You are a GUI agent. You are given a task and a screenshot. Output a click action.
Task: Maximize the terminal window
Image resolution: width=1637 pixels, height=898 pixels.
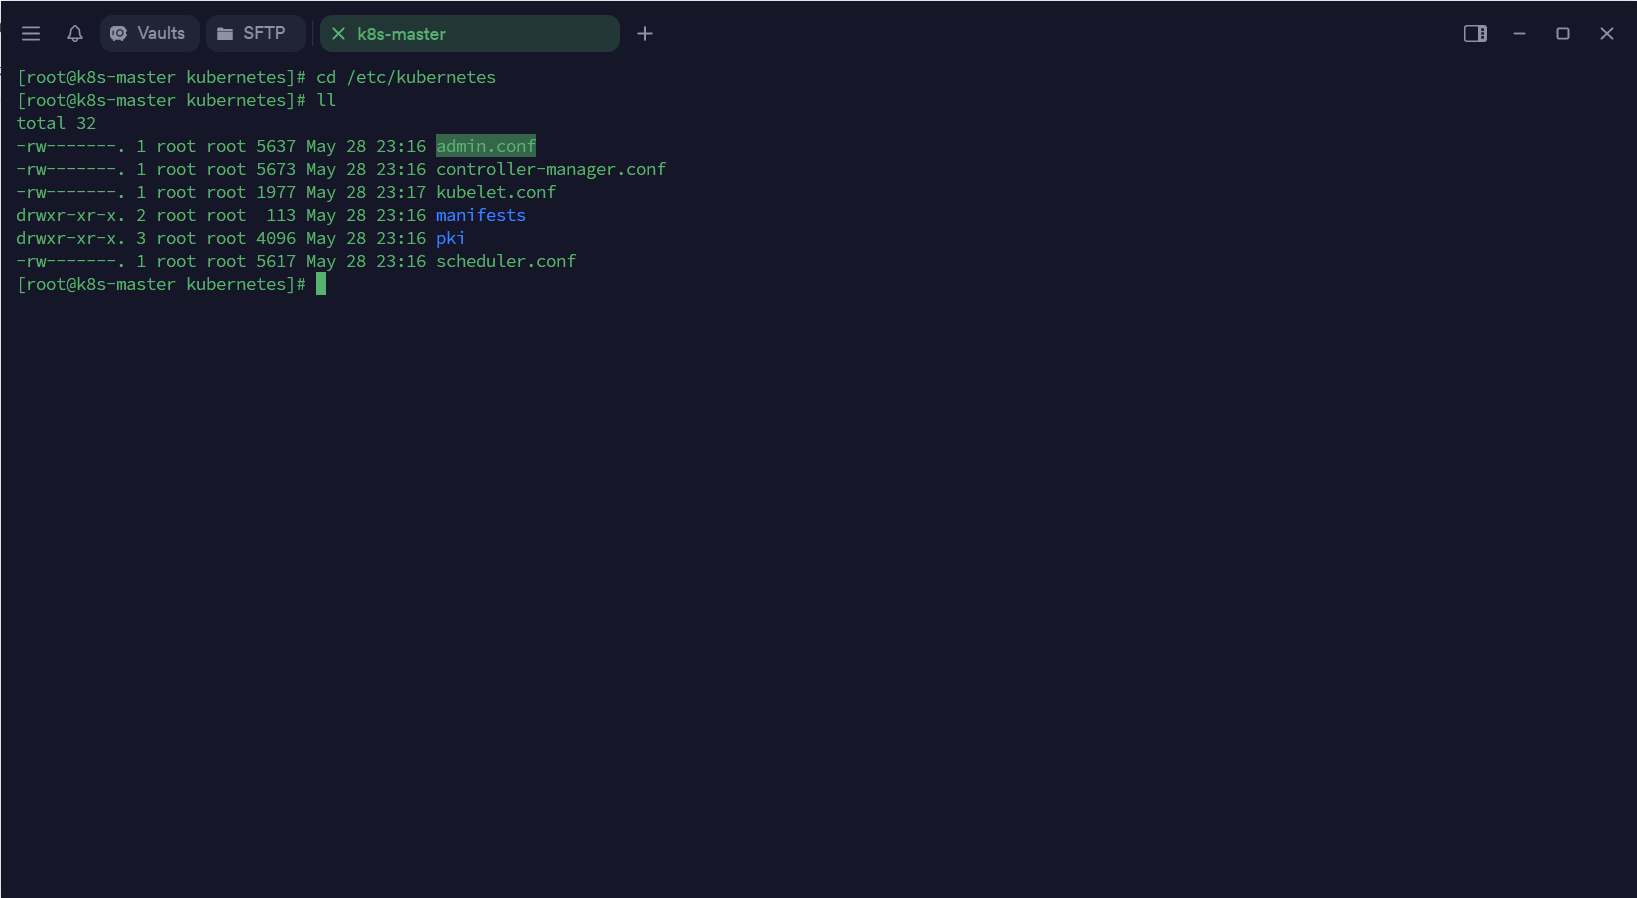(1563, 34)
